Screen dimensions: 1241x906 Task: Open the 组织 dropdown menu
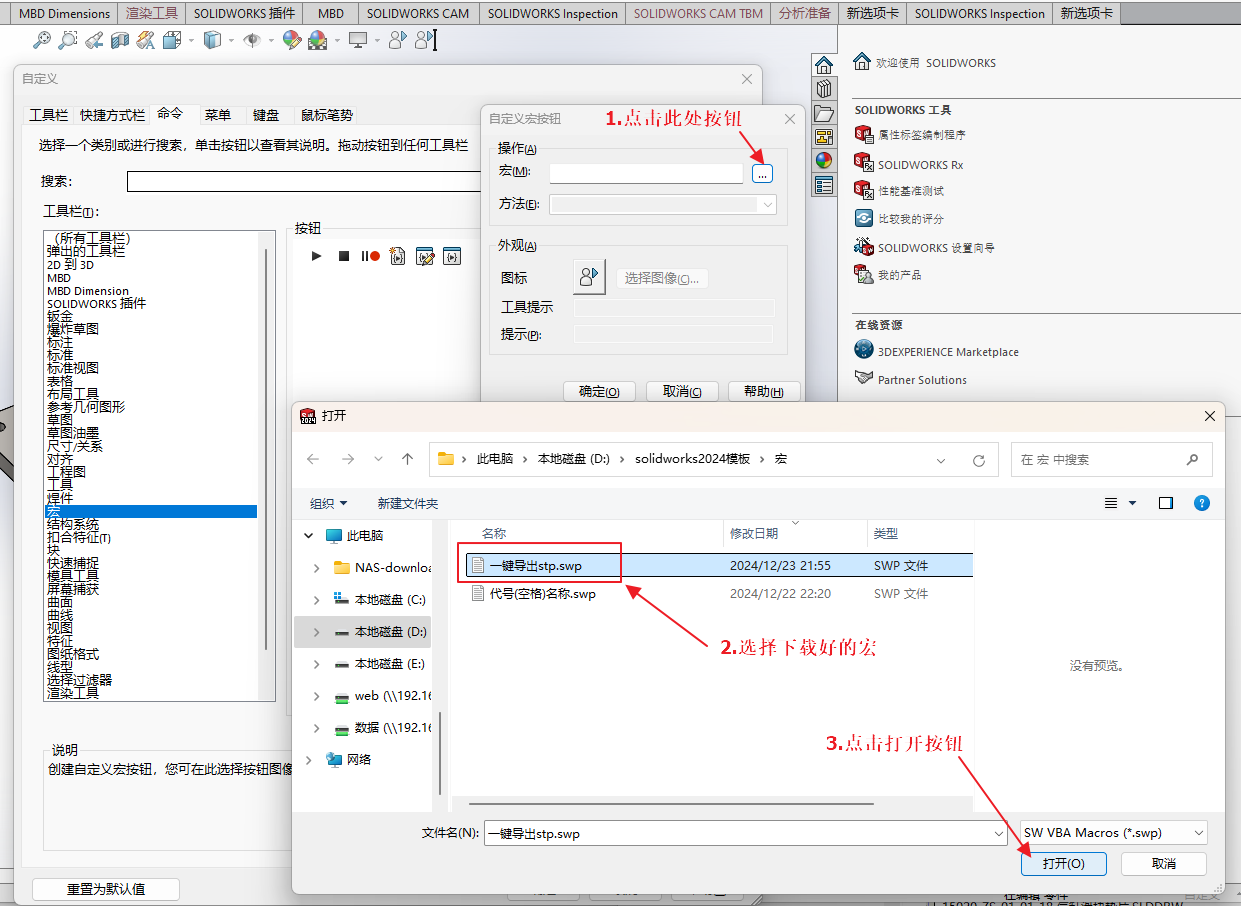(x=329, y=503)
